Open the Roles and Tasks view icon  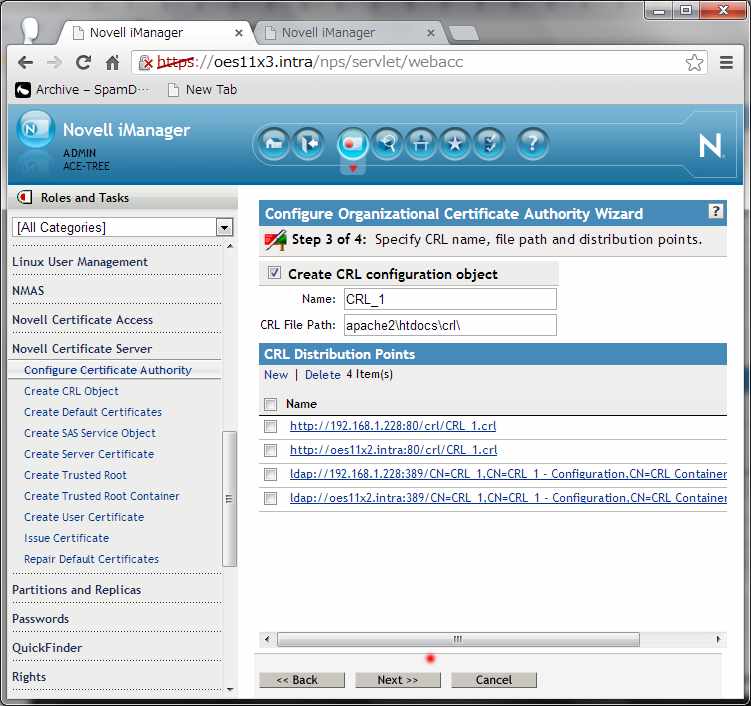(353, 143)
